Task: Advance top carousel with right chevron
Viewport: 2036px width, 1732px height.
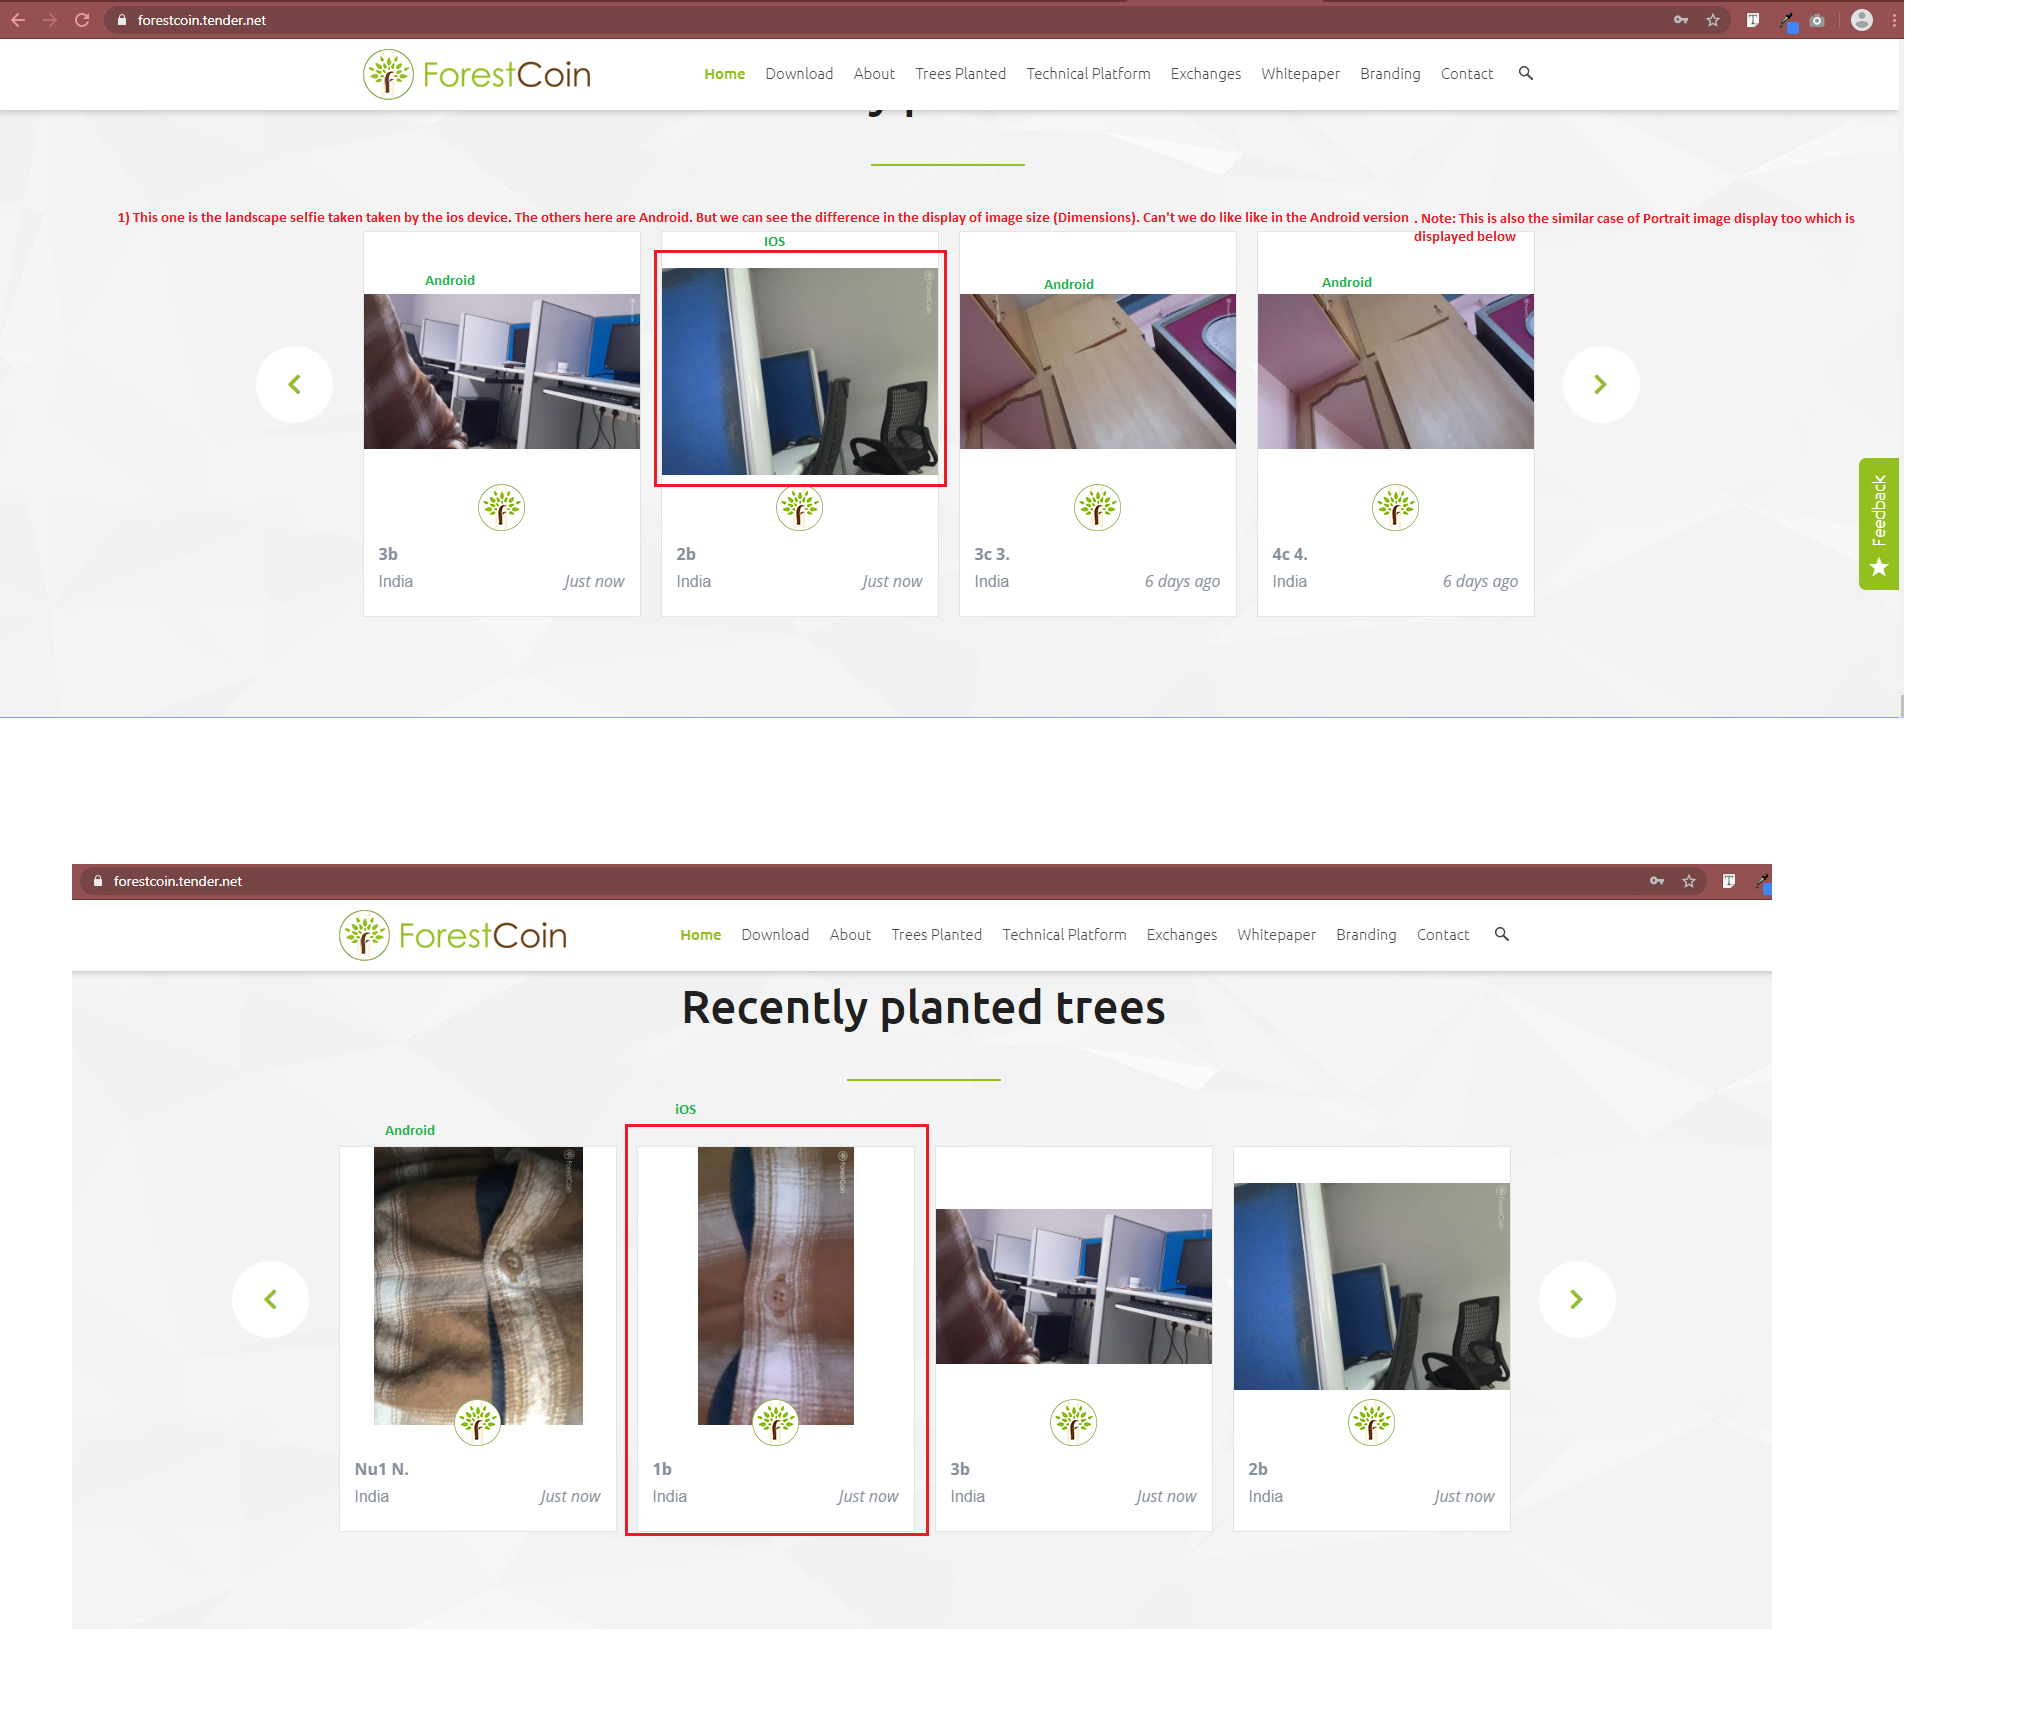Action: pos(1600,384)
